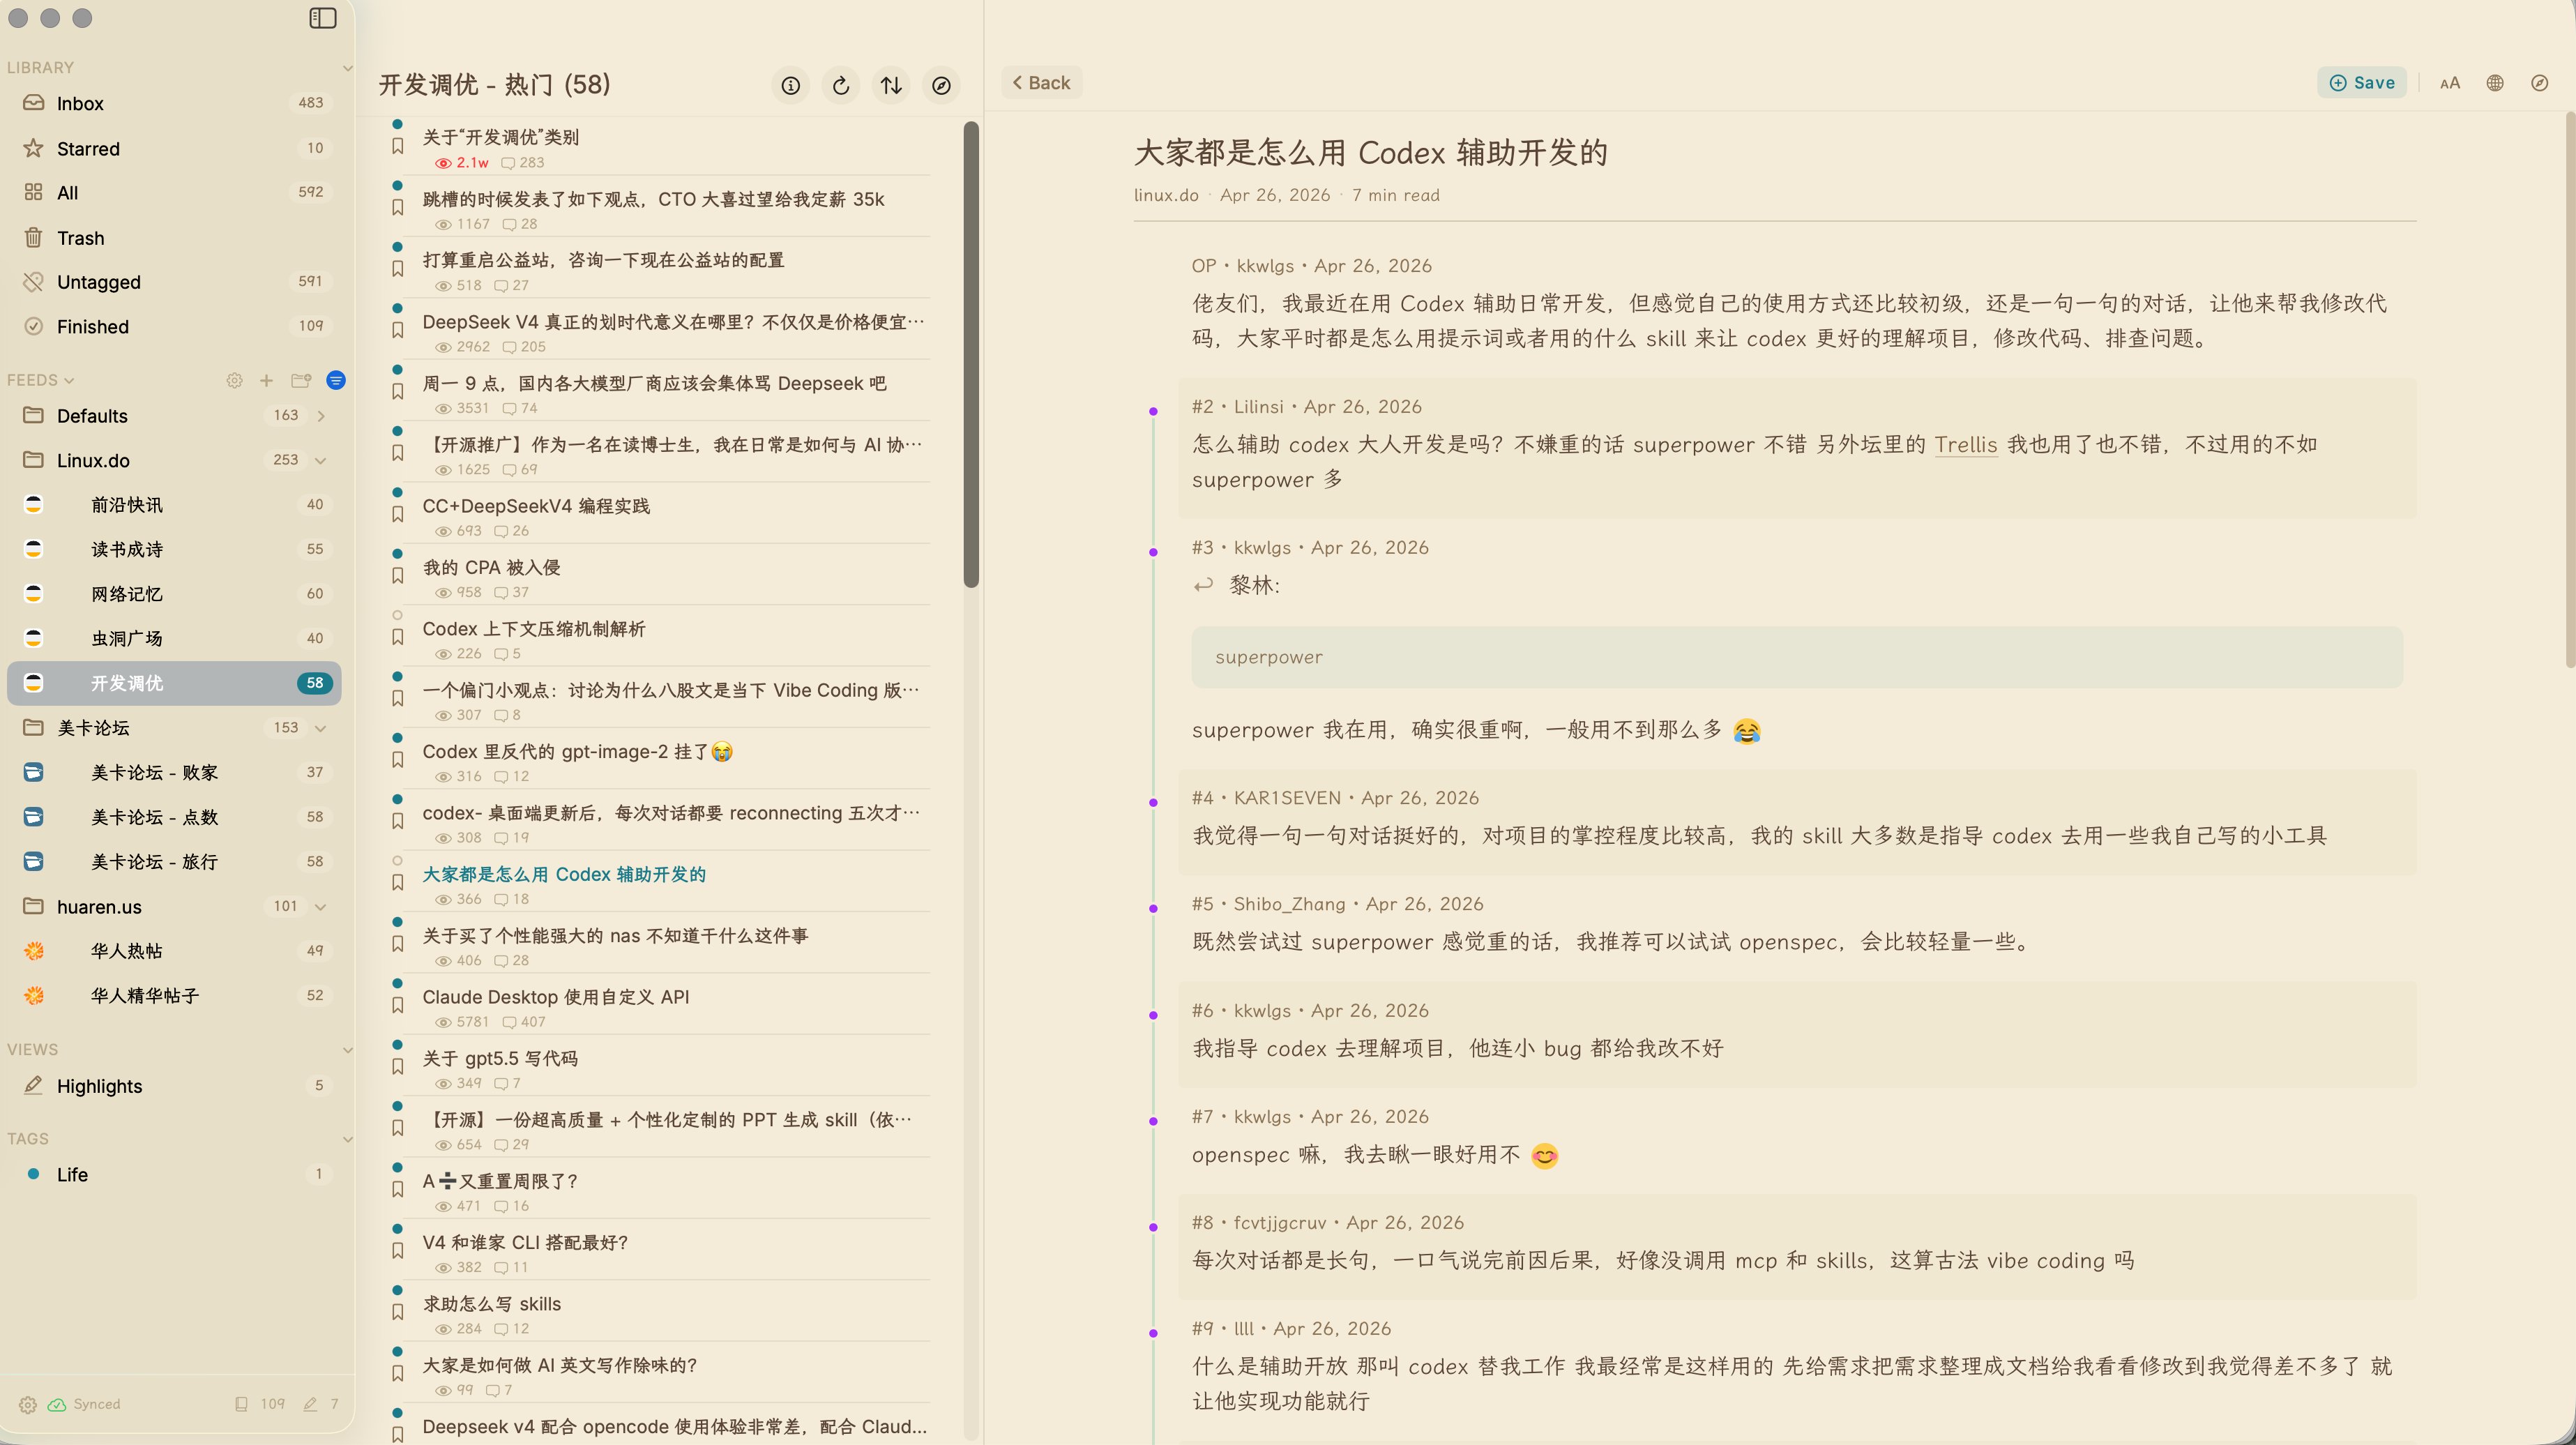This screenshot has height=1445, width=2576.
Task: Open the Finished list
Action: 174,327
